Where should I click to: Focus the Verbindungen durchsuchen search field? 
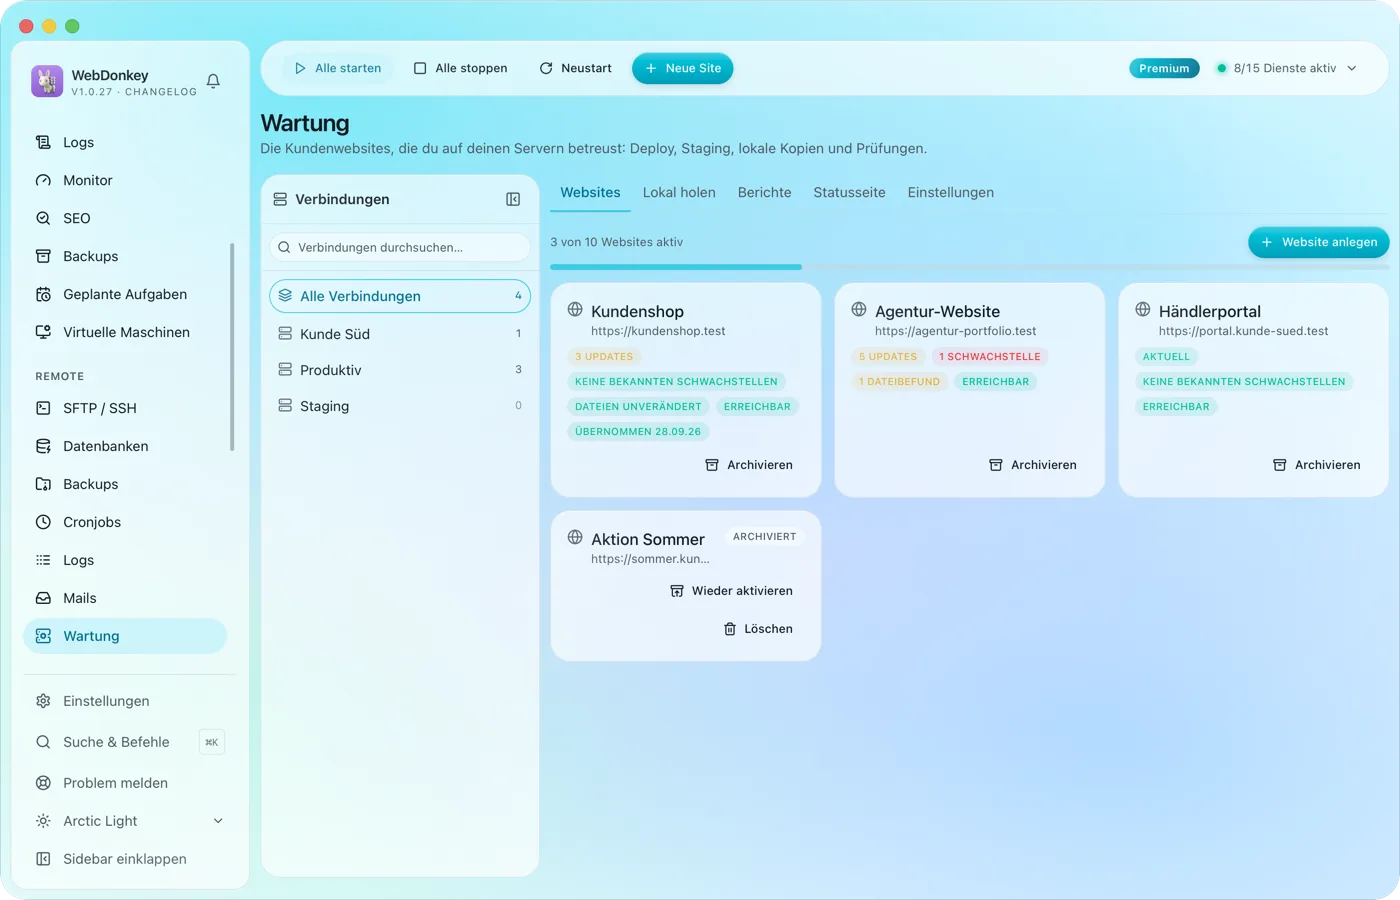[400, 247]
